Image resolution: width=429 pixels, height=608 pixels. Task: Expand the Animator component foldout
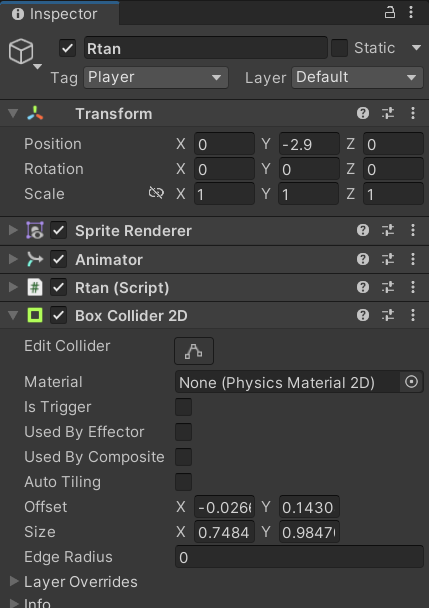click(13, 259)
